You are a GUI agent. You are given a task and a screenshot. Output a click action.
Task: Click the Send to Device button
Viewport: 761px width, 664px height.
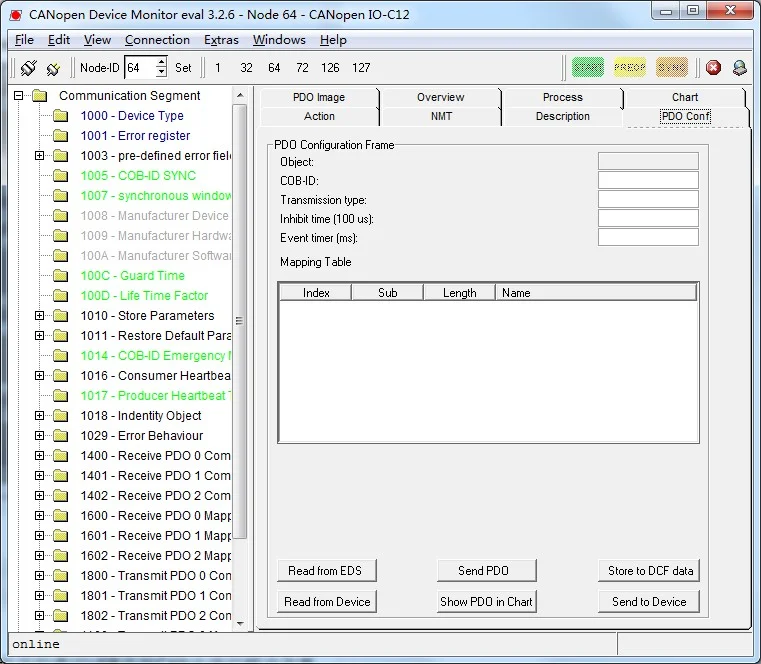(x=649, y=601)
